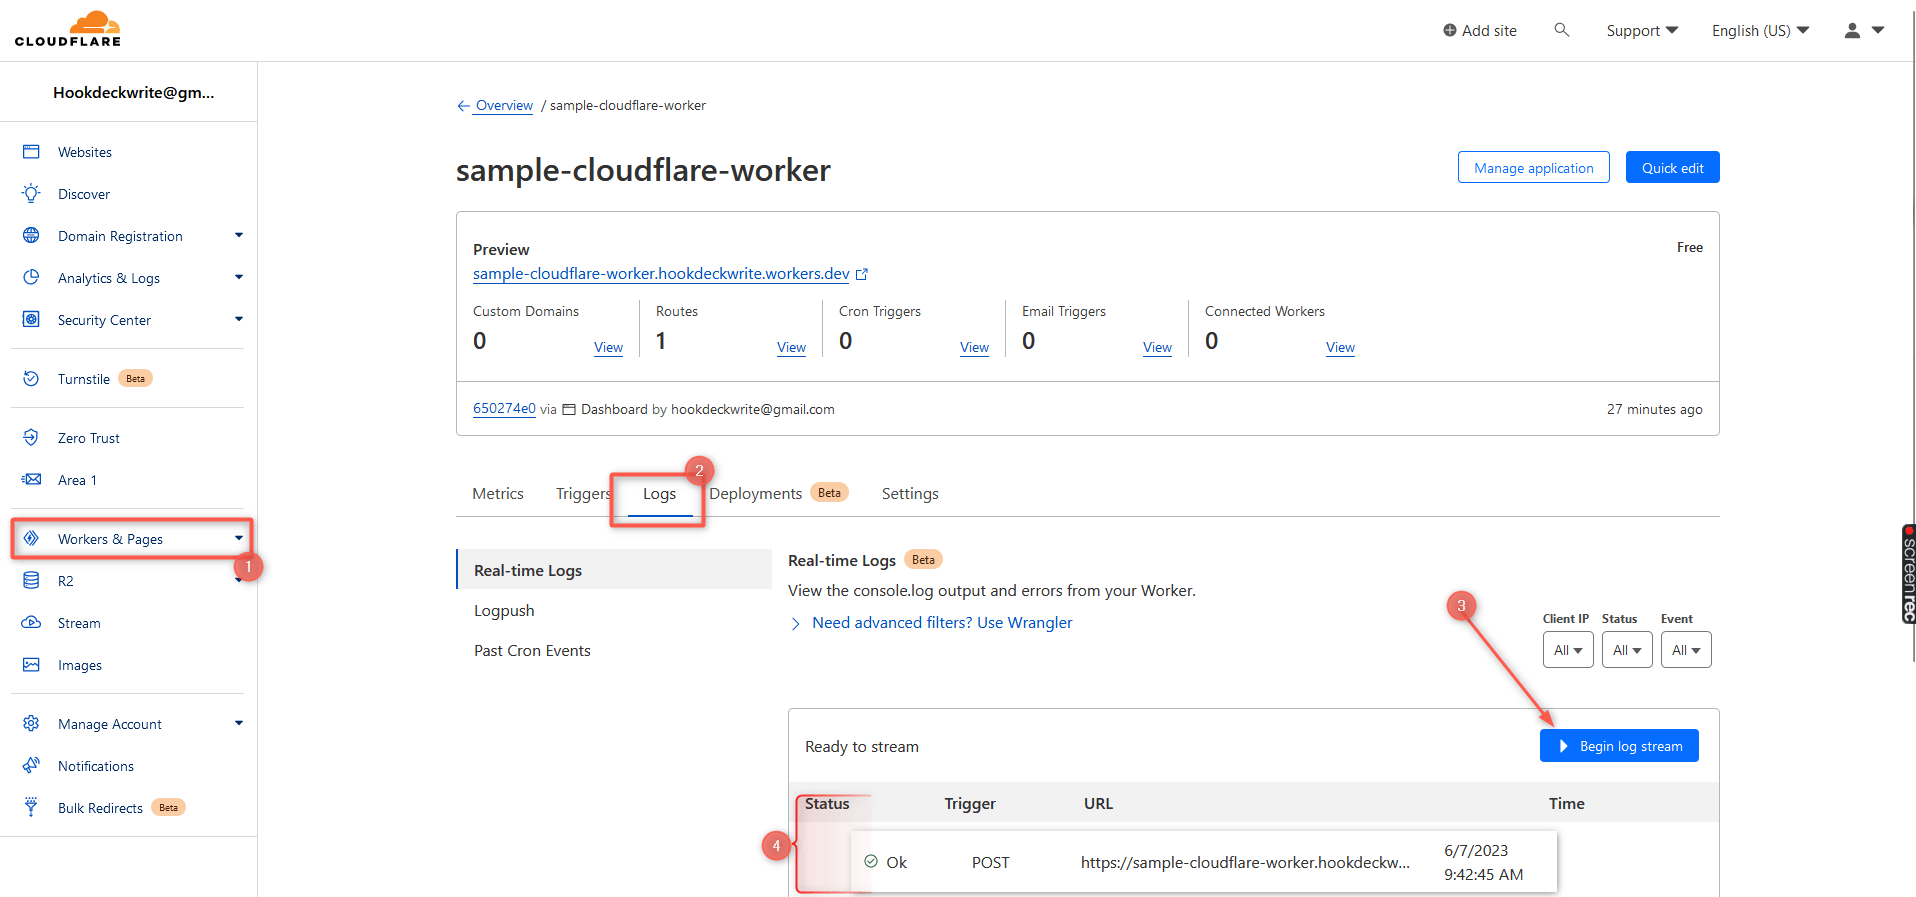Expand Need advanced filters? Use Wrangler
1916x897 pixels.
pyautogui.click(x=931, y=623)
